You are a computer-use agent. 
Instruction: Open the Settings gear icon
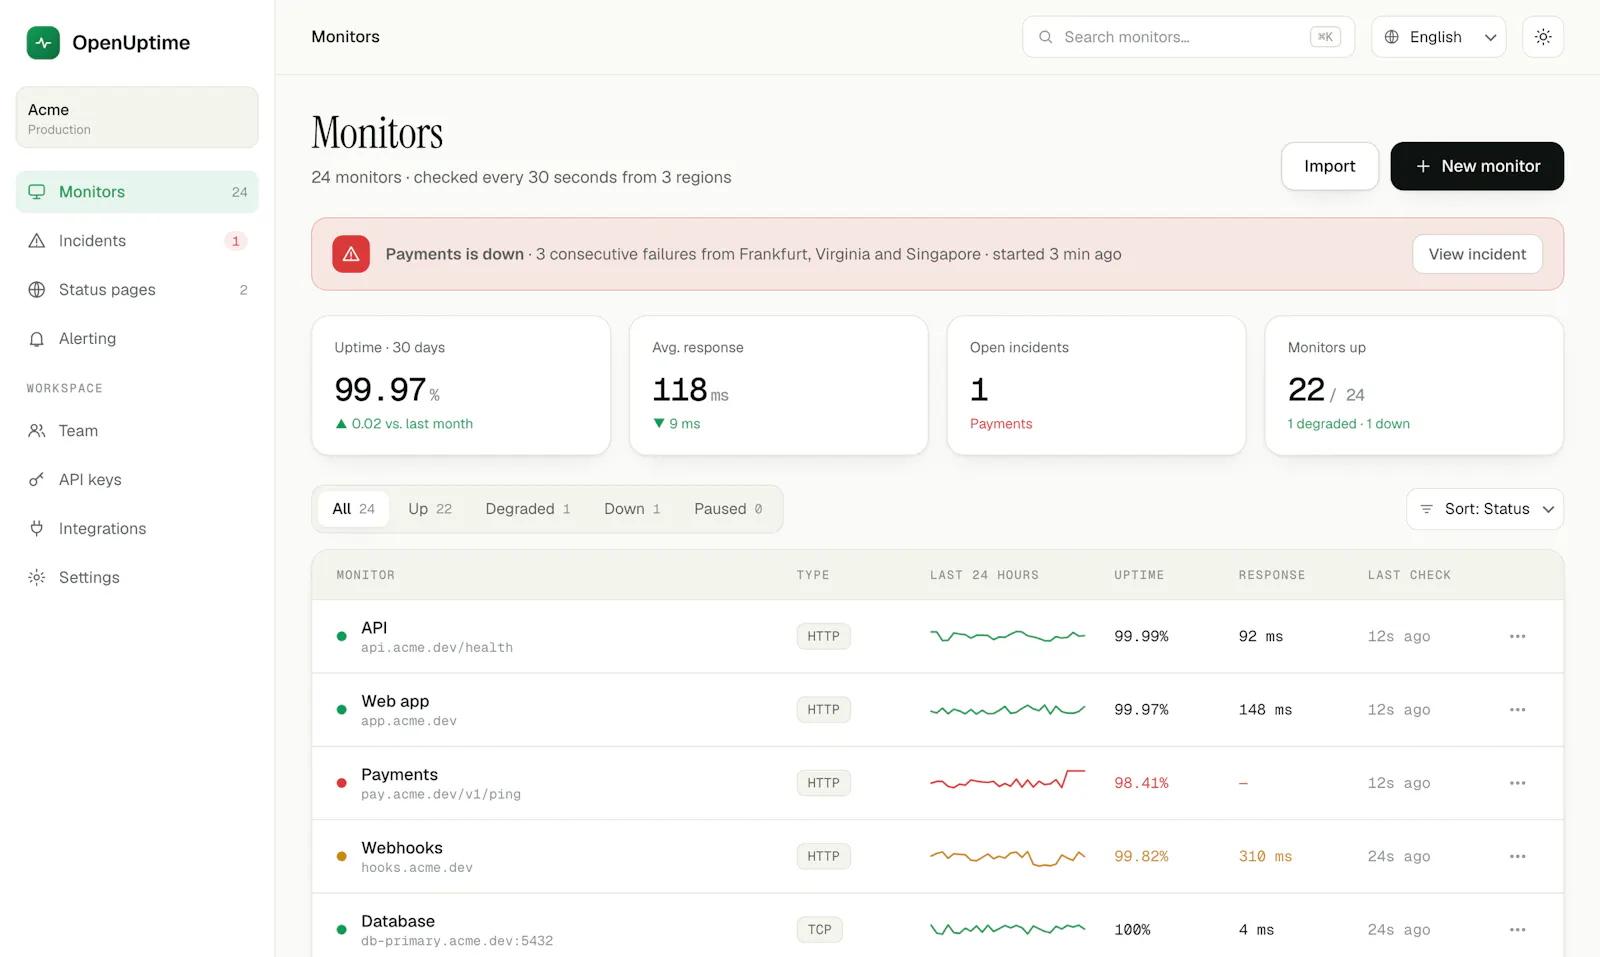tap(37, 578)
